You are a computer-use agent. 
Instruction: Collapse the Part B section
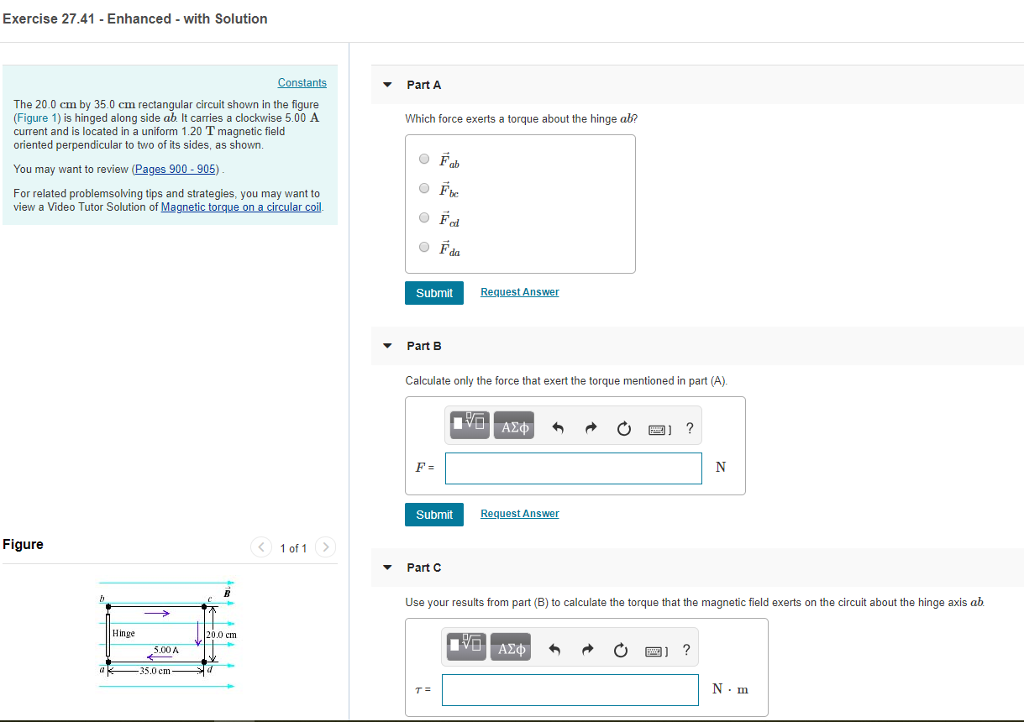click(387, 345)
